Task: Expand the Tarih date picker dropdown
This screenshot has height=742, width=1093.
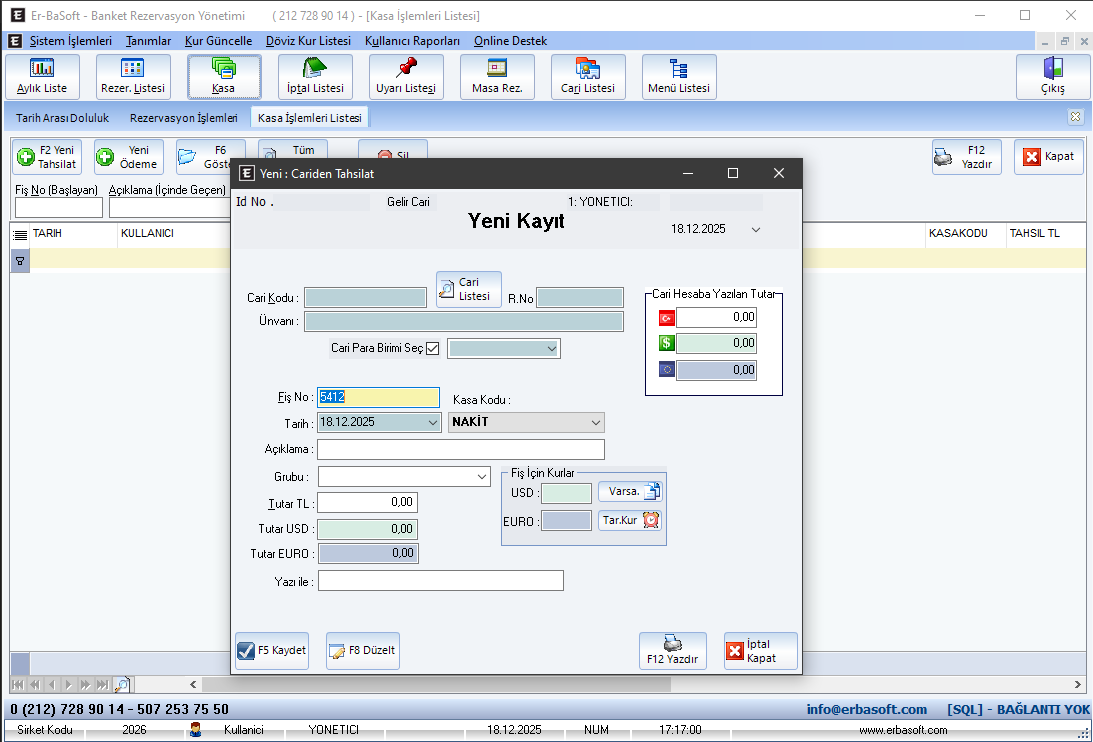Action: (432, 422)
